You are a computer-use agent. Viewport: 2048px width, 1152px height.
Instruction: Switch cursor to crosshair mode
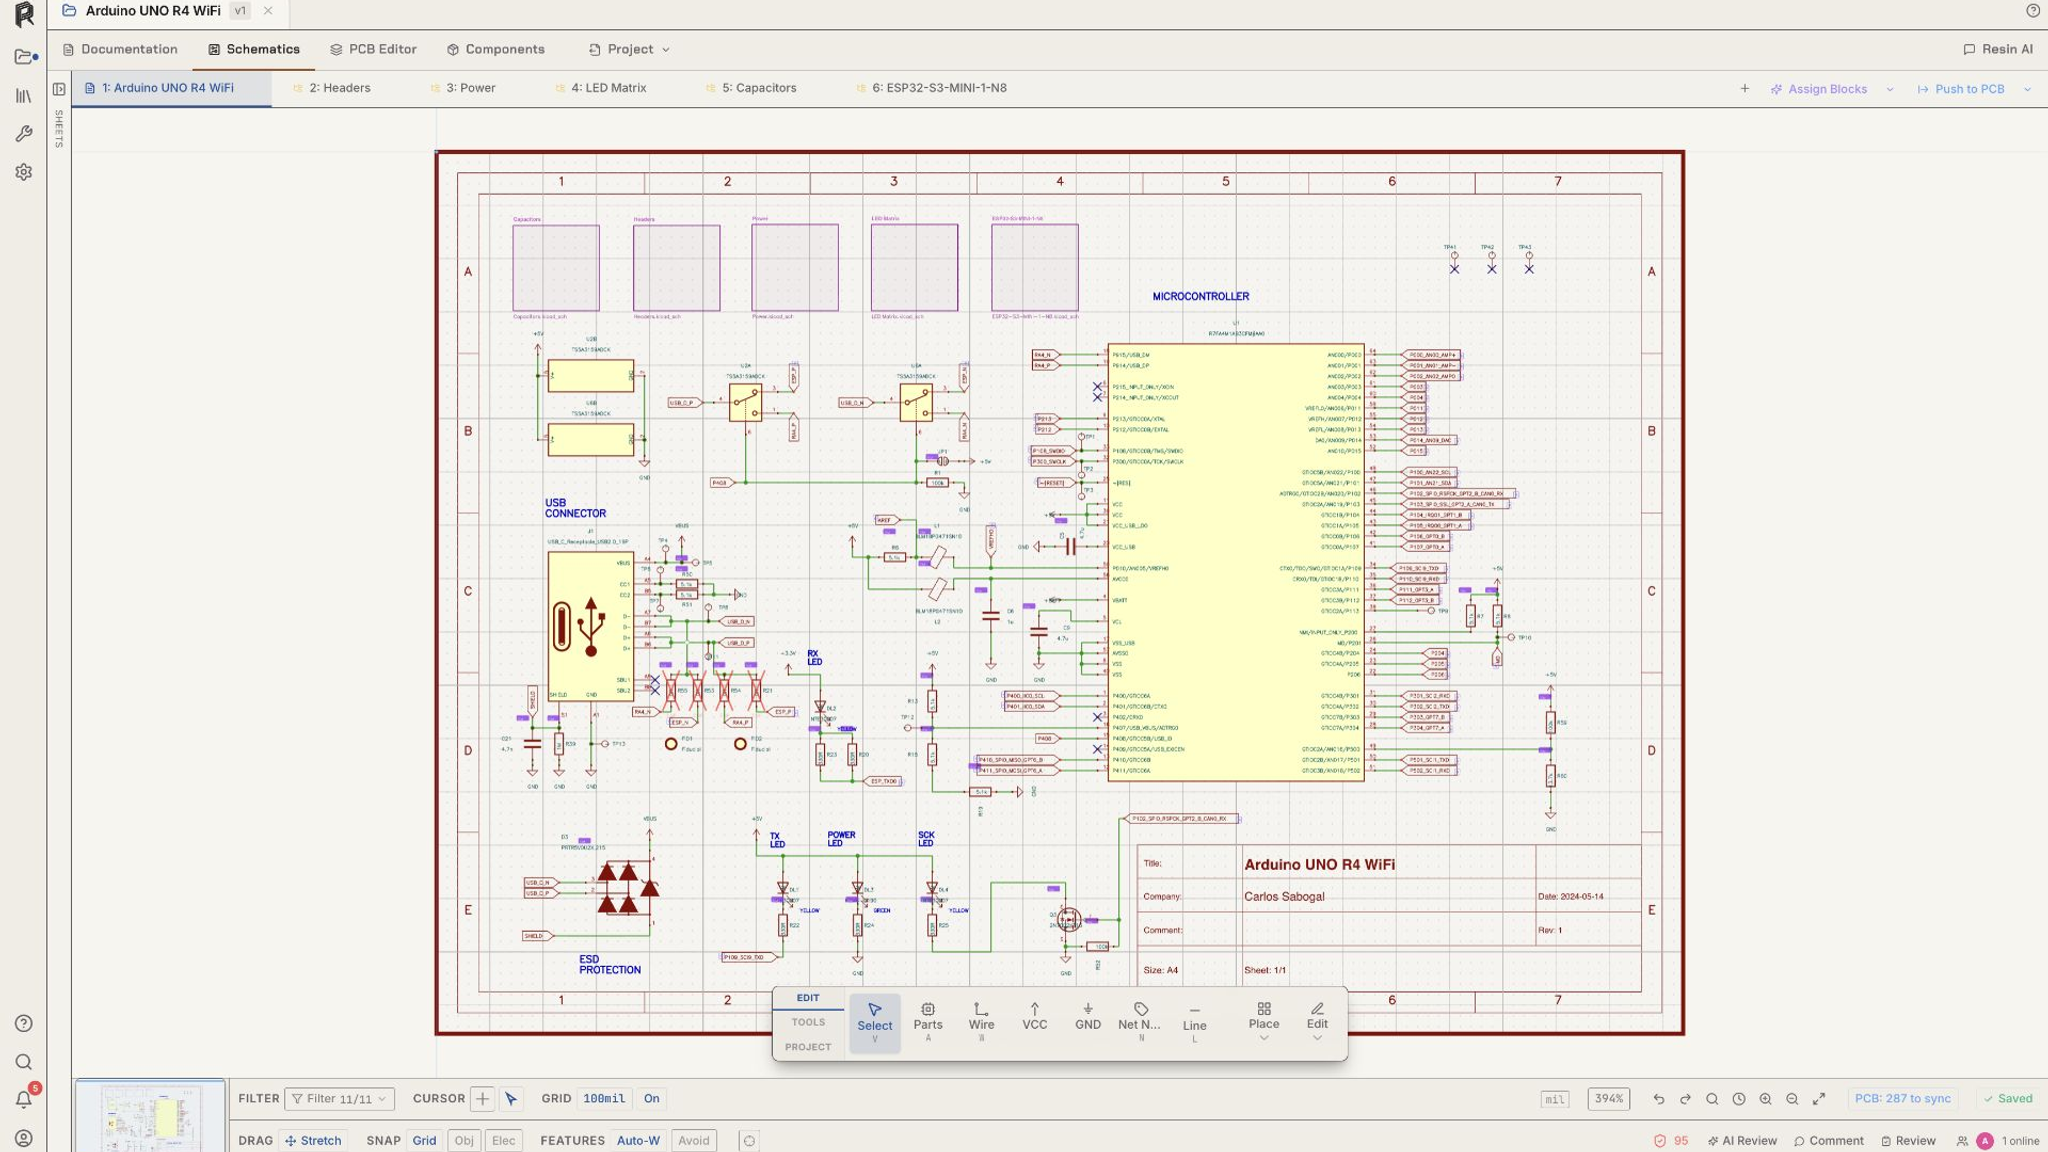pos(482,1099)
